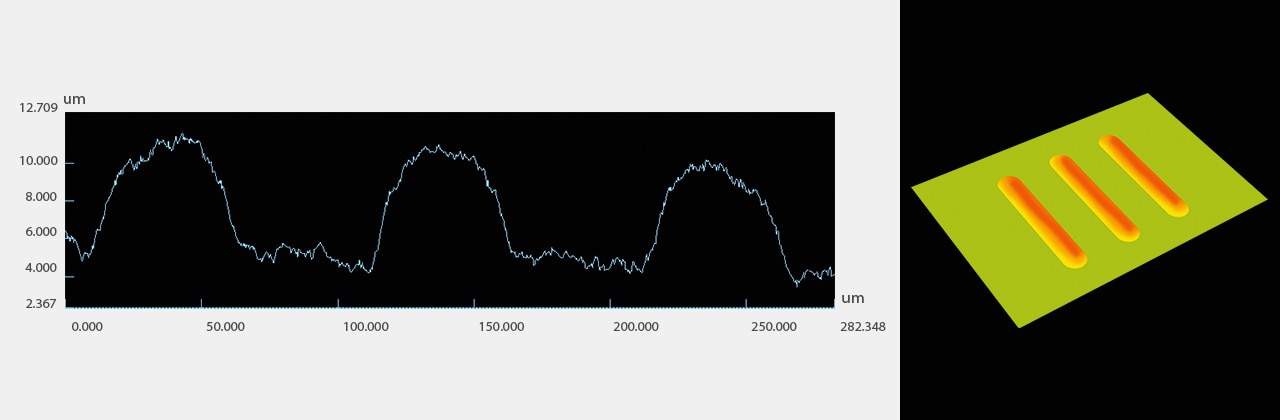Click the 6.000 Y-axis label

click(41, 231)
